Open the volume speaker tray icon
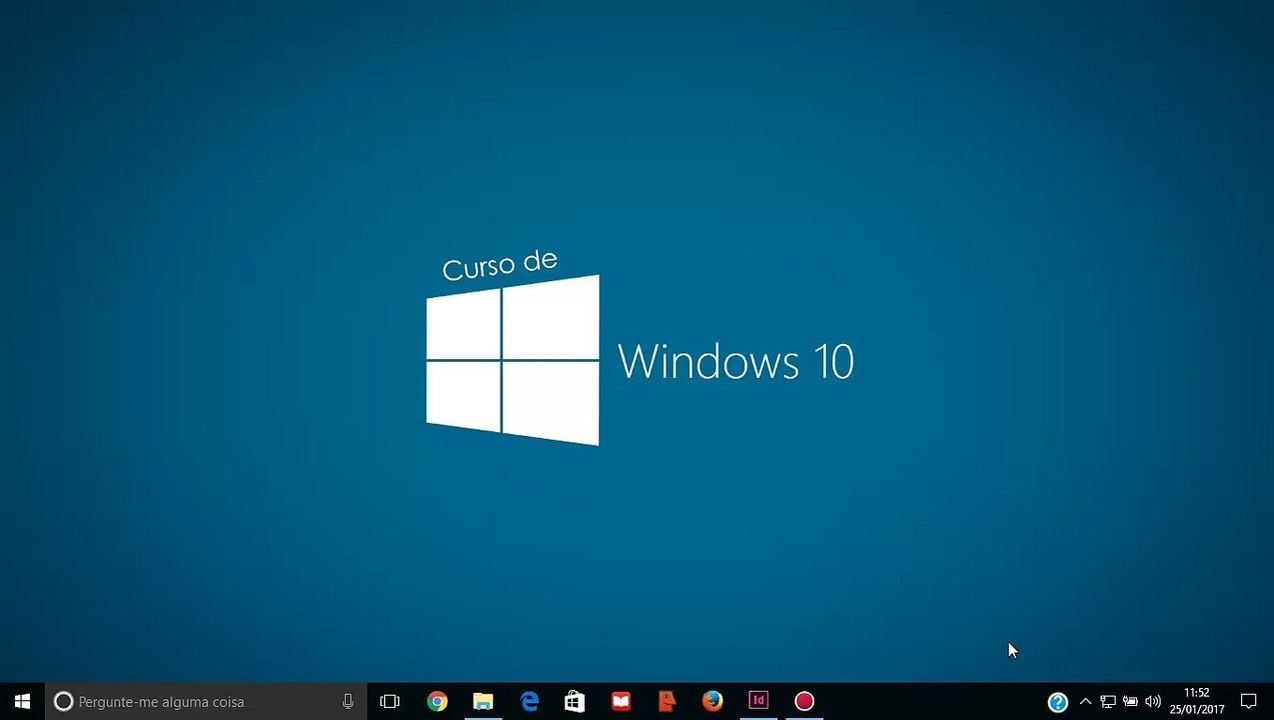 pyautogui.click(x=1153, y=702)
